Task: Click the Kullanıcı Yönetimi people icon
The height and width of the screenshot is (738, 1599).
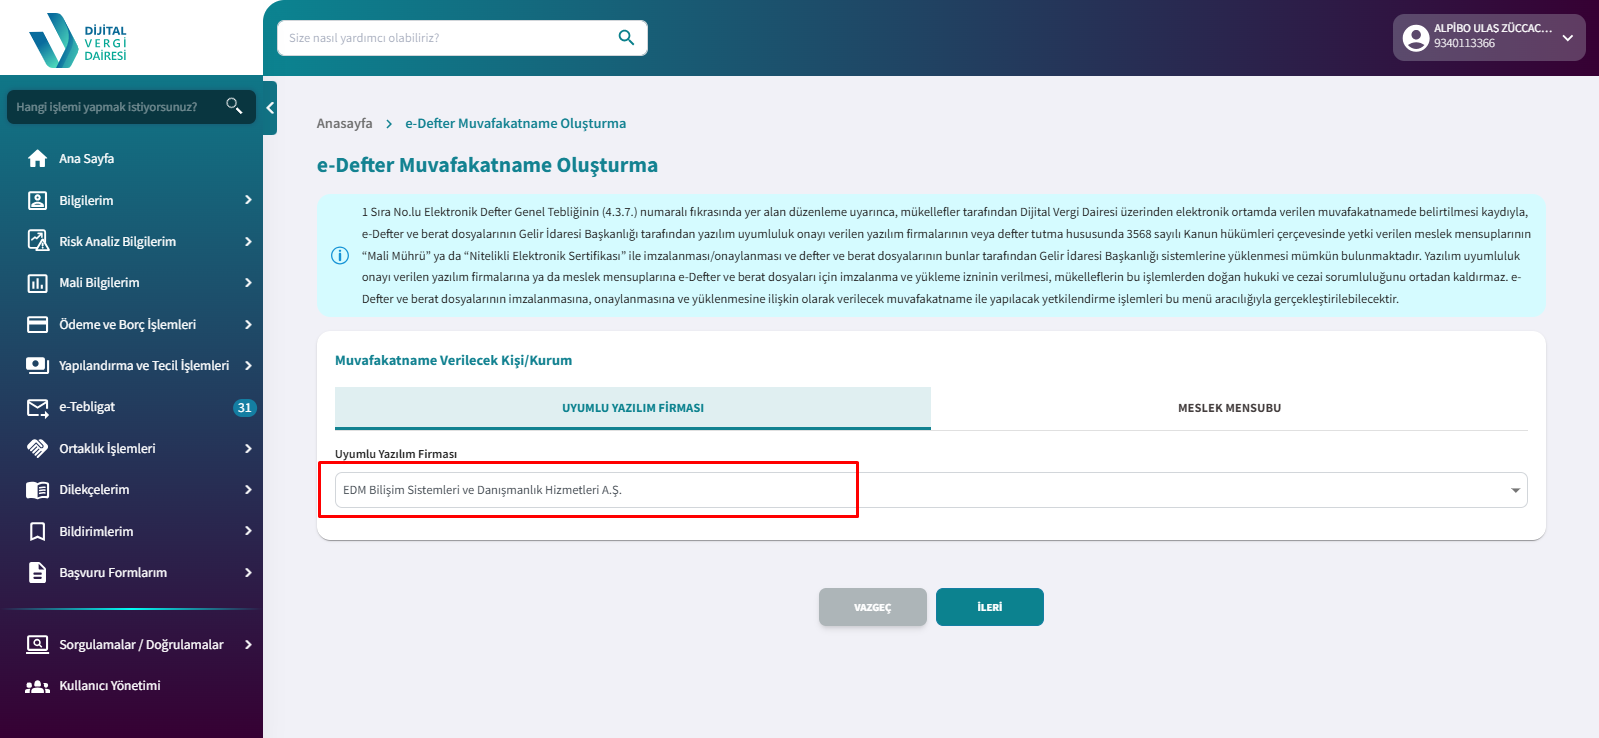Action: pyautogui.click(x=38, y=686)
